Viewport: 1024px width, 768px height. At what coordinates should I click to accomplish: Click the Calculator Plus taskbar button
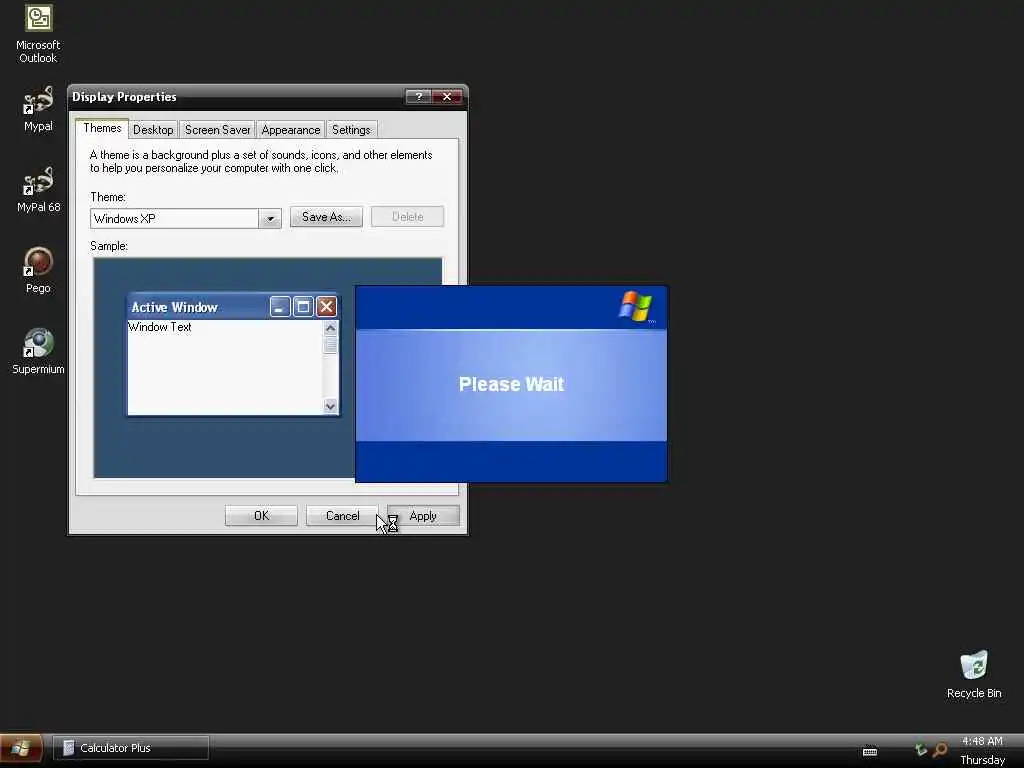pyautogui.click(x=131, y=748)
